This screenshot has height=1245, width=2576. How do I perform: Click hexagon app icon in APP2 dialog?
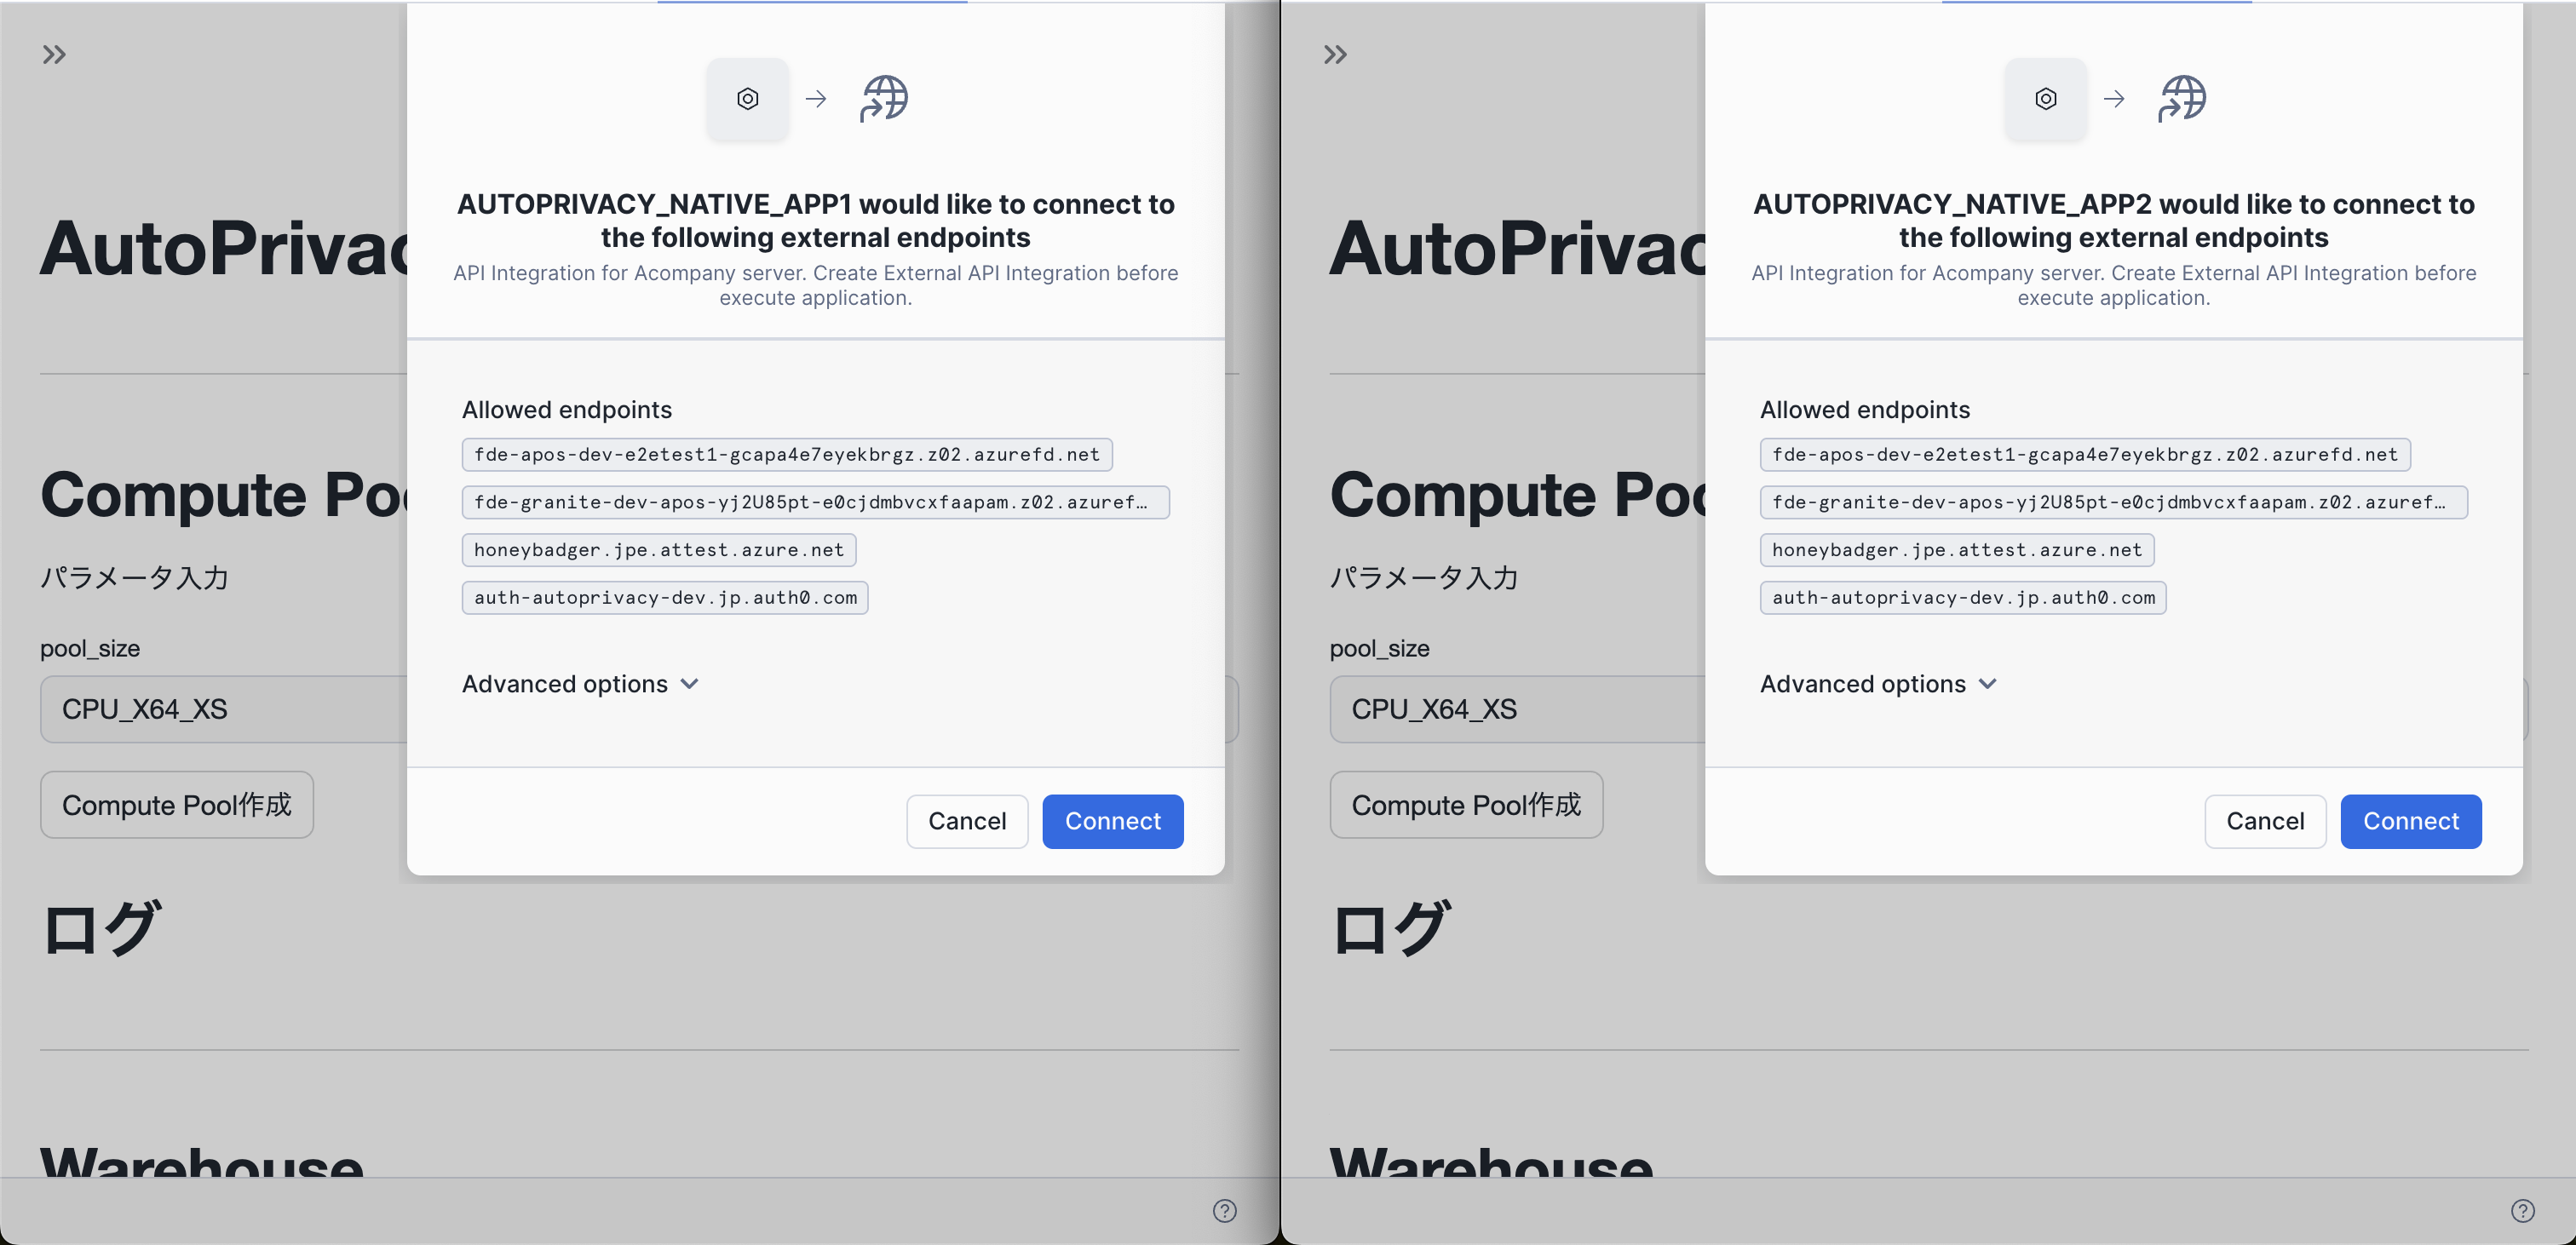point(2045,99)
